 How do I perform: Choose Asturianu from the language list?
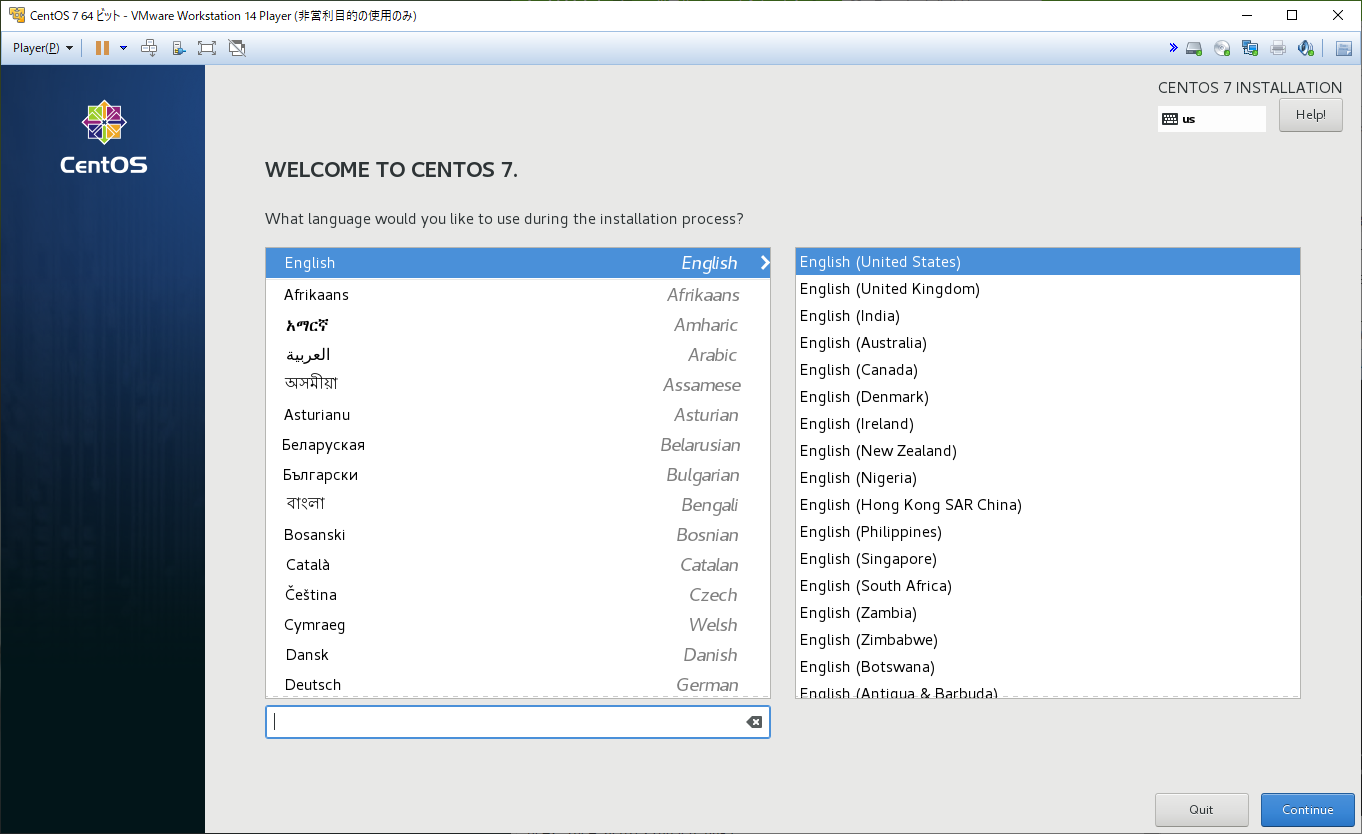tap(518, 415)
